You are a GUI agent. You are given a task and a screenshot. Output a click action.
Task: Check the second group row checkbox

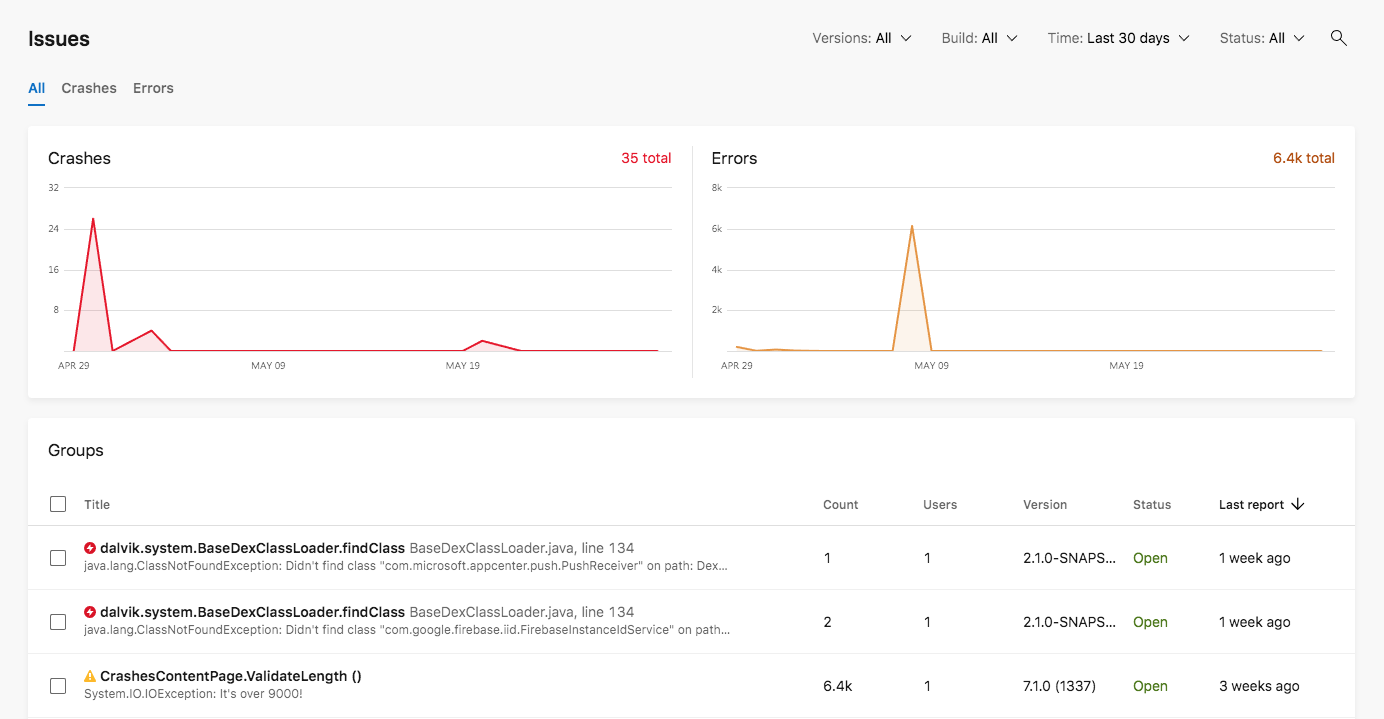click(x=58, y=622)
